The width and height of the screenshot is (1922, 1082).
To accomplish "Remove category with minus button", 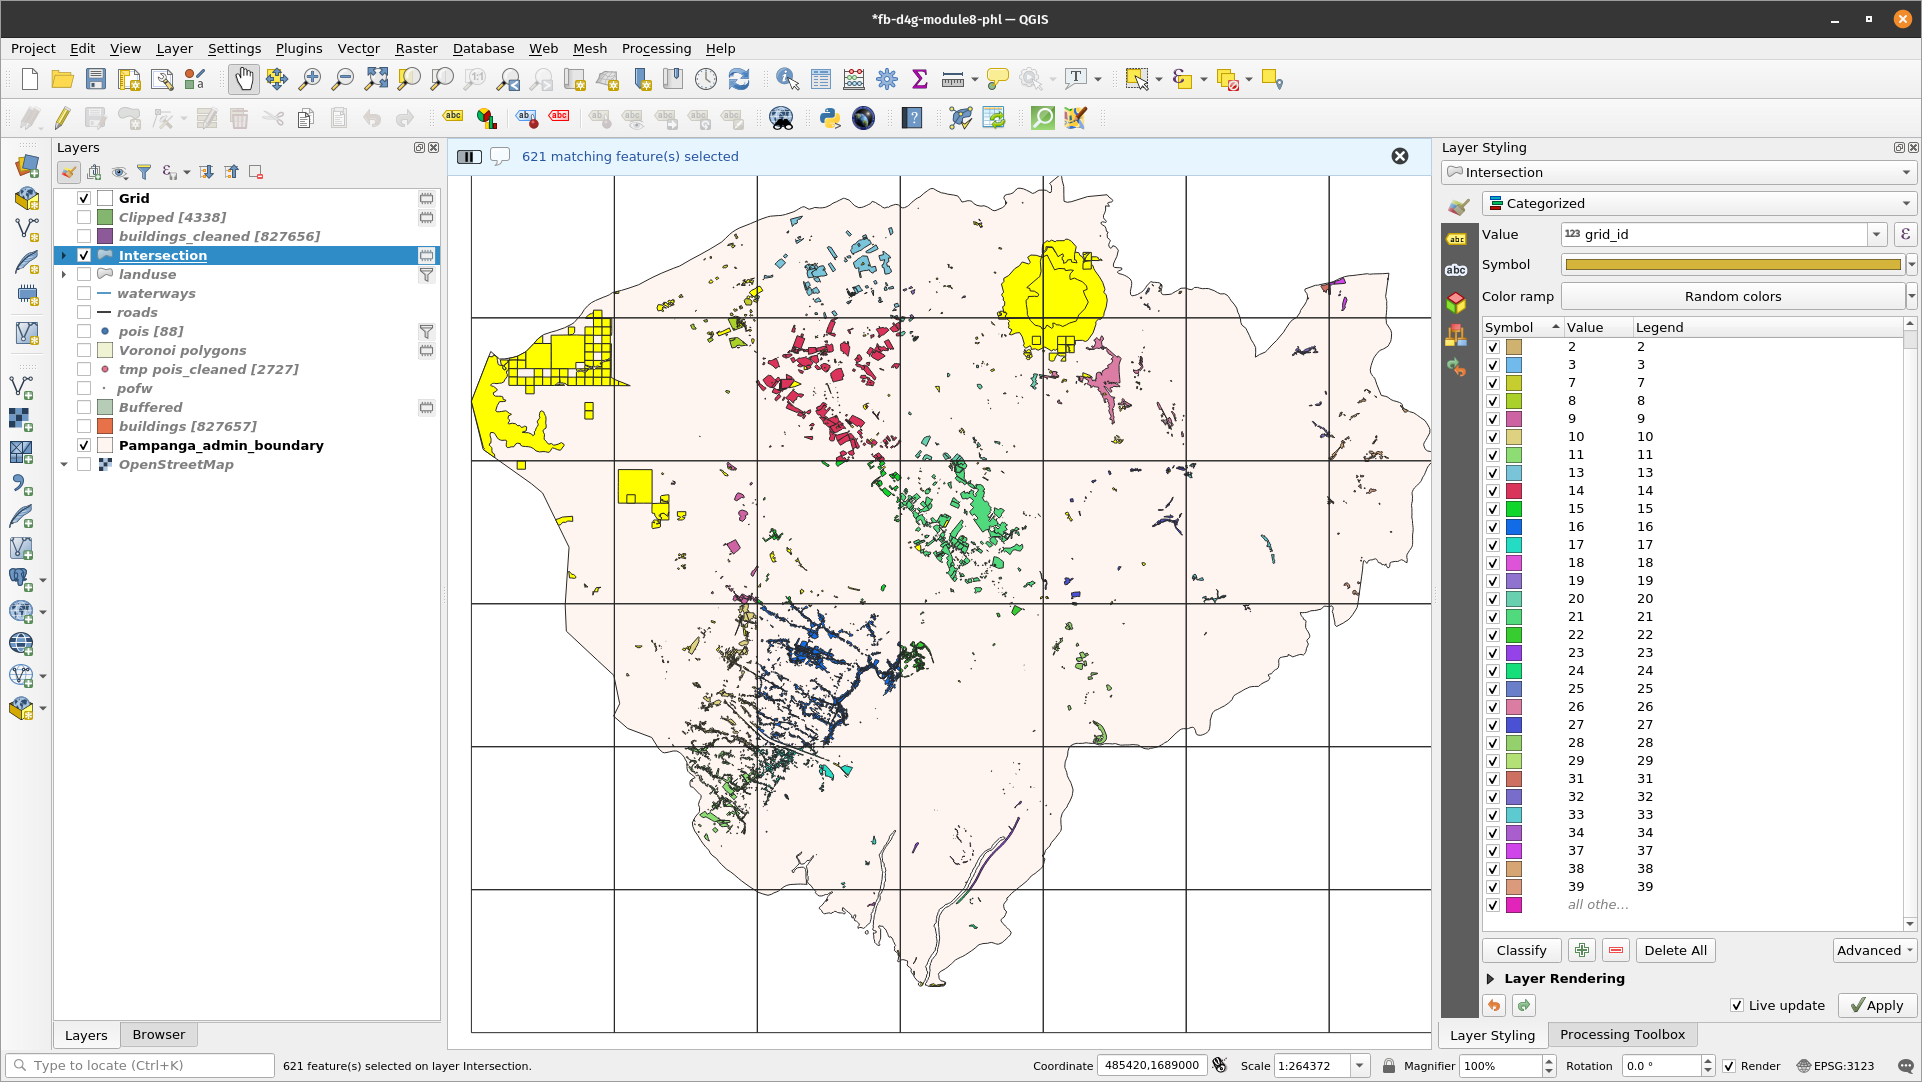I will tap(1616, 950).
